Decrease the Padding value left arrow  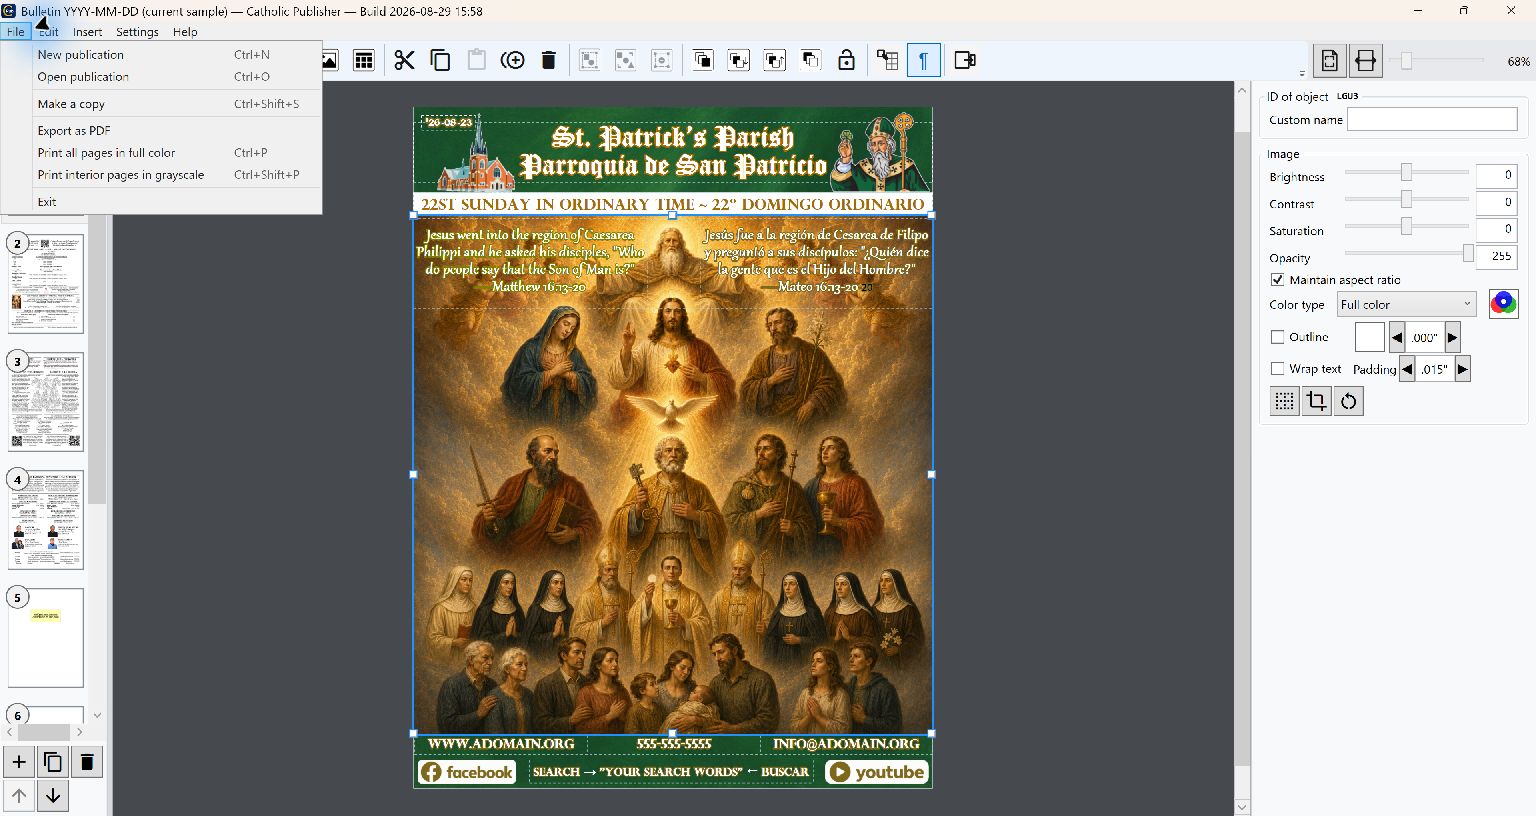coord(1407,369)
